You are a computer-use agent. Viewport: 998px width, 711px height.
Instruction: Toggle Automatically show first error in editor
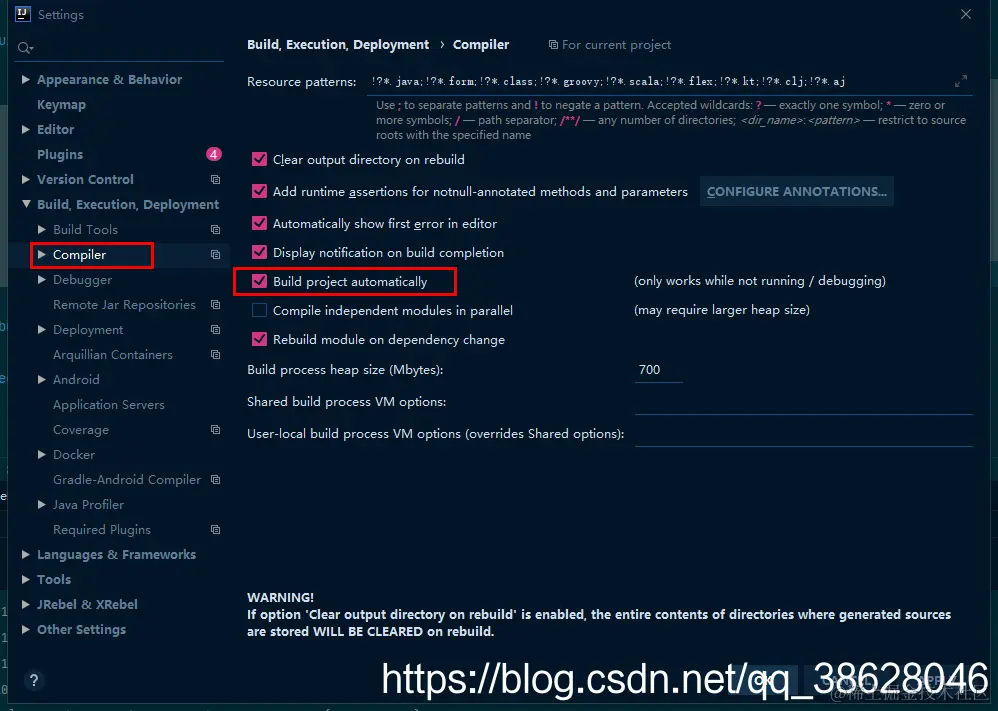[259, 223]
